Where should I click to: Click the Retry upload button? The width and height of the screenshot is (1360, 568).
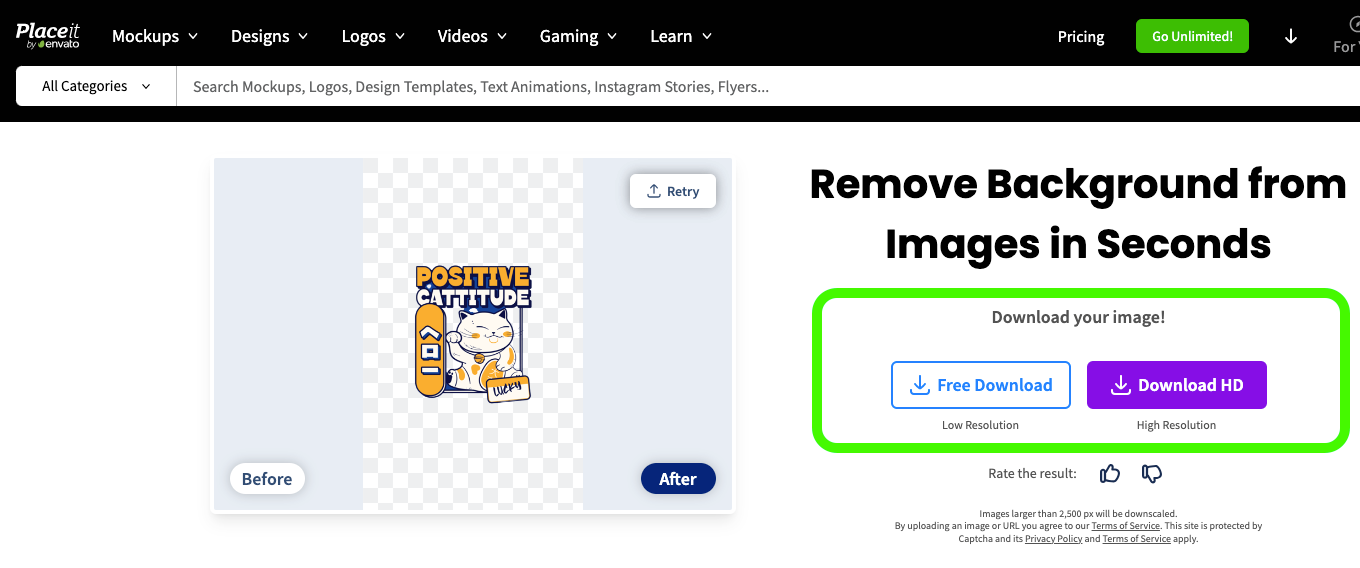(673, 191)
